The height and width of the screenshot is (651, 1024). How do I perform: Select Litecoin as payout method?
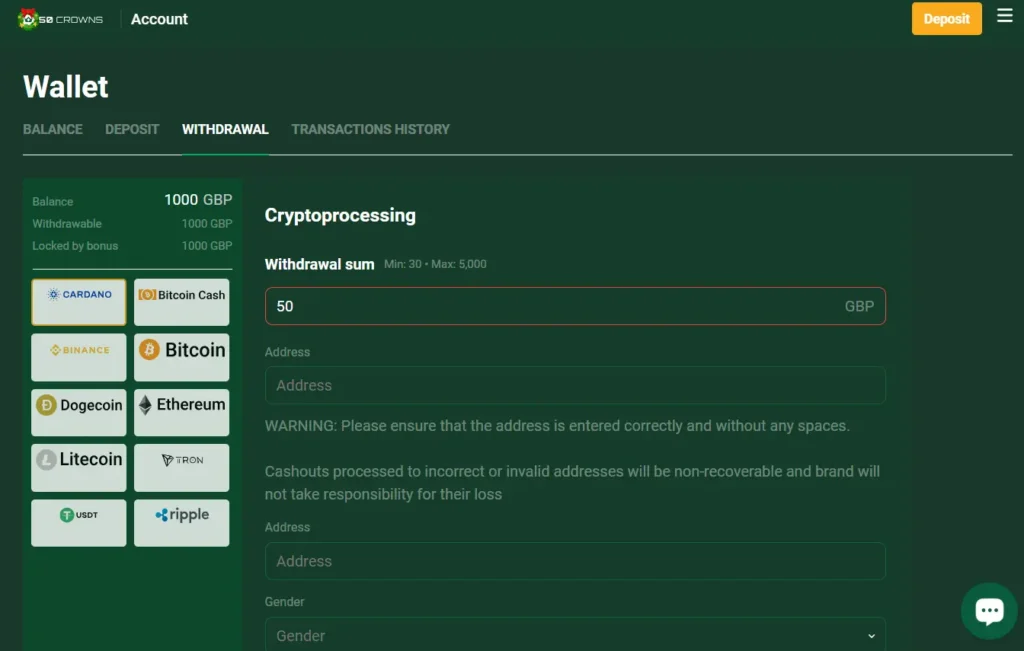point(79,467)
